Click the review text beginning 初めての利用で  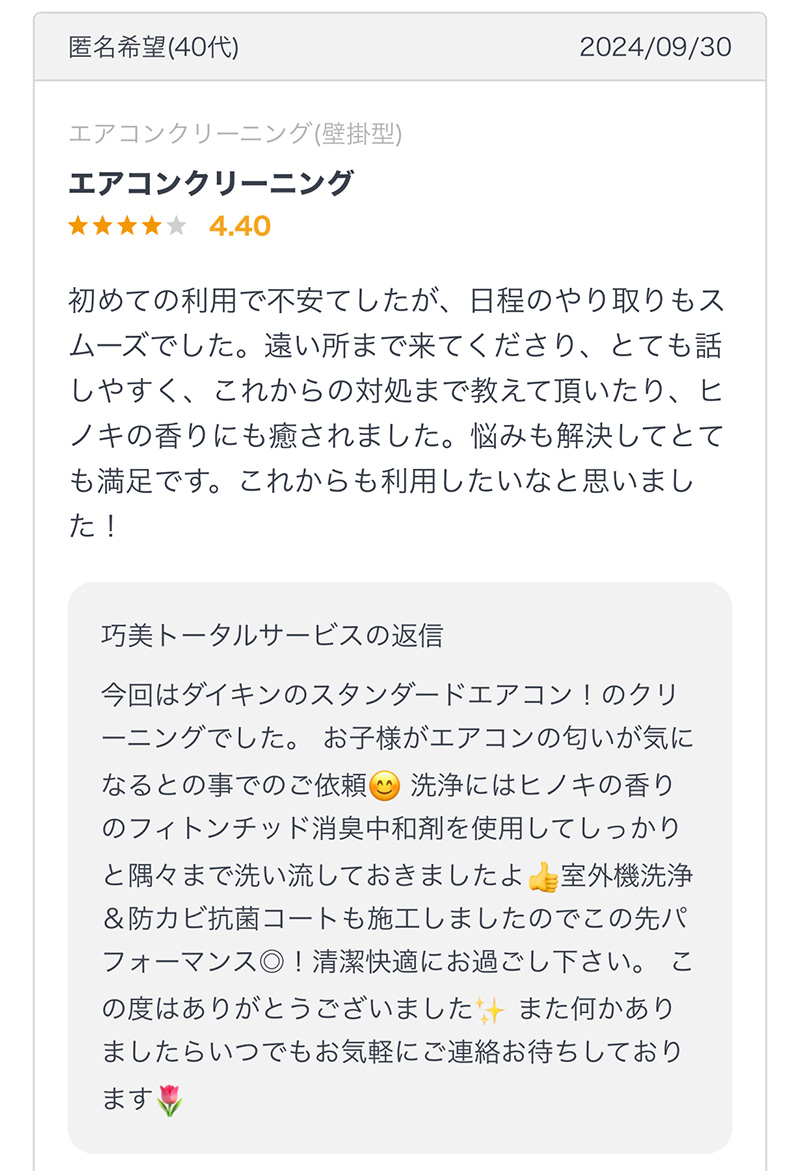[397, 413]
